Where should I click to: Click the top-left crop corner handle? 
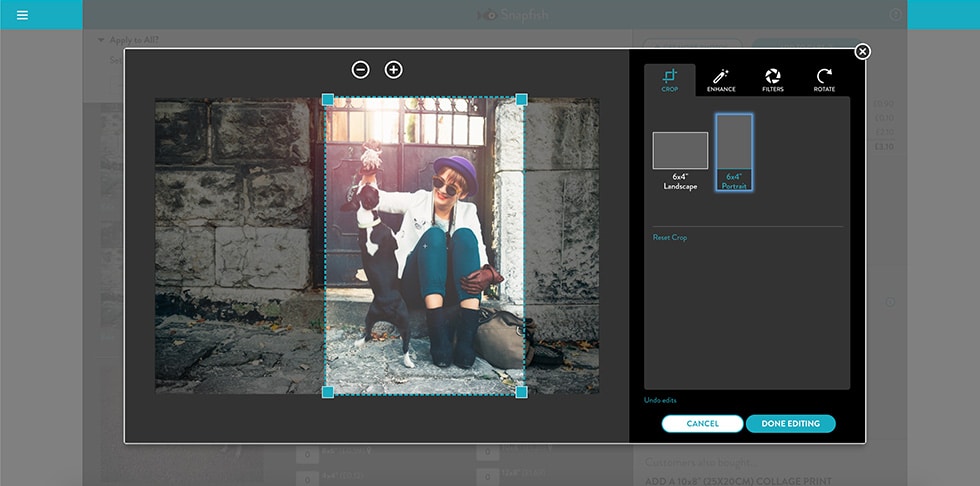(328, 99)
